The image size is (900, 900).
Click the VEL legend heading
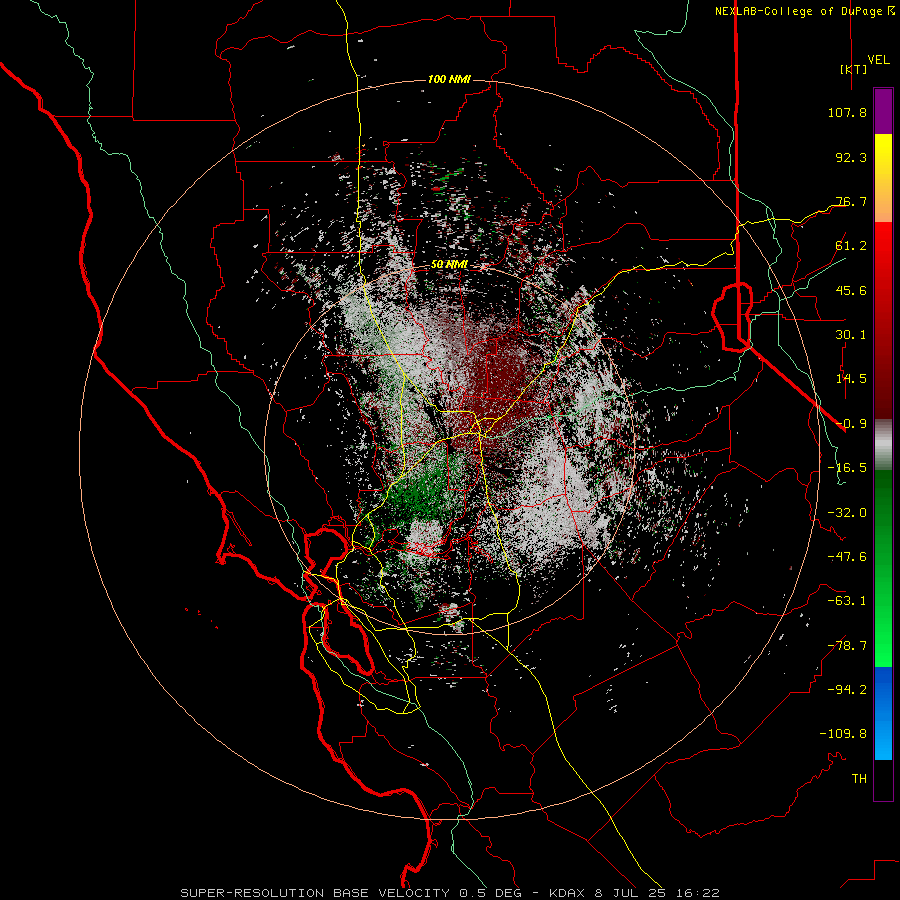click(878, 60)
